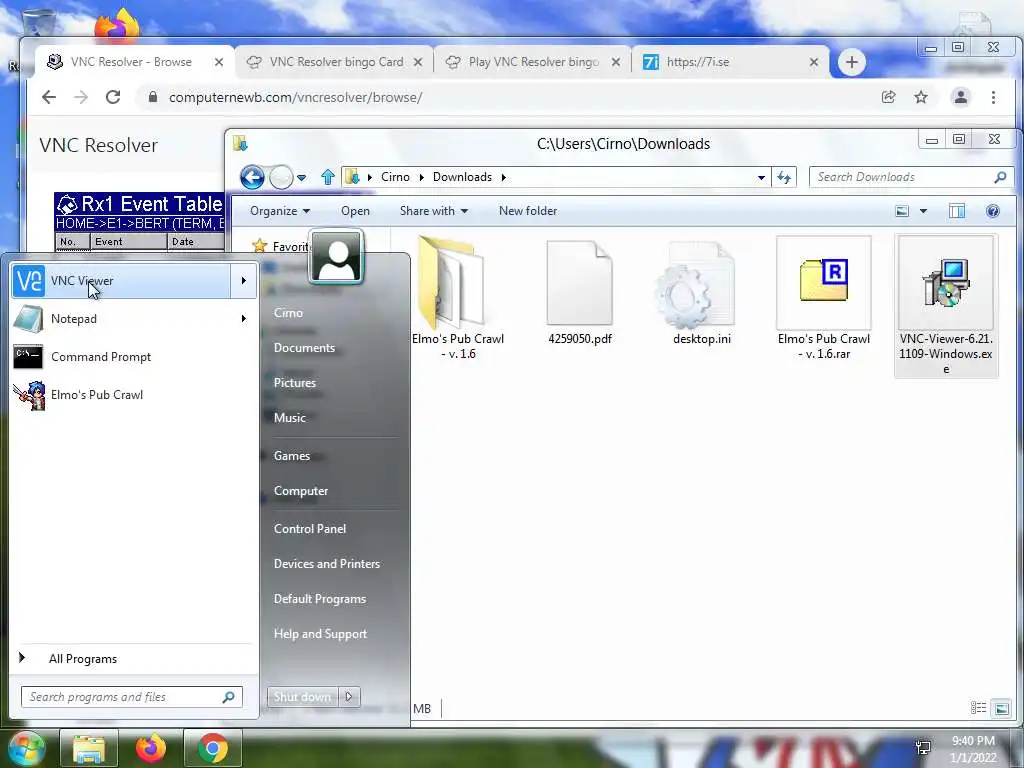Viewport: 1024px width, 768px height.
Task: Click network tray icon
Action: tap(923, 748)
